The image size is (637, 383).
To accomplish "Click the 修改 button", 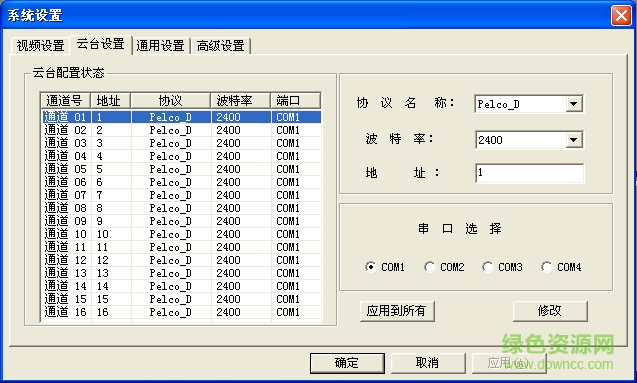I will (550, 311).
